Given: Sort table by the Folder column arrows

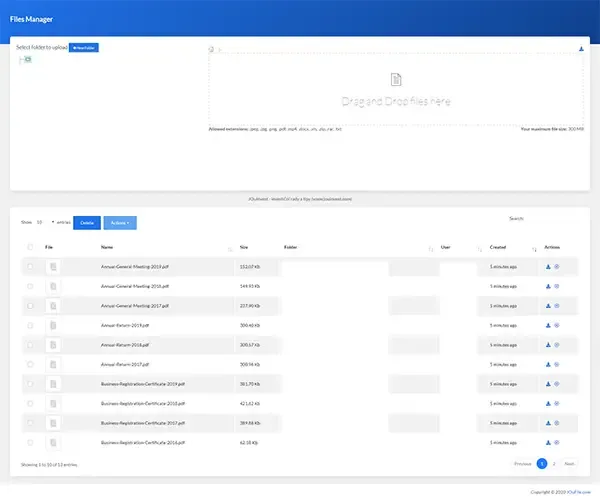Looking at the screenshot, I should 430,249.
